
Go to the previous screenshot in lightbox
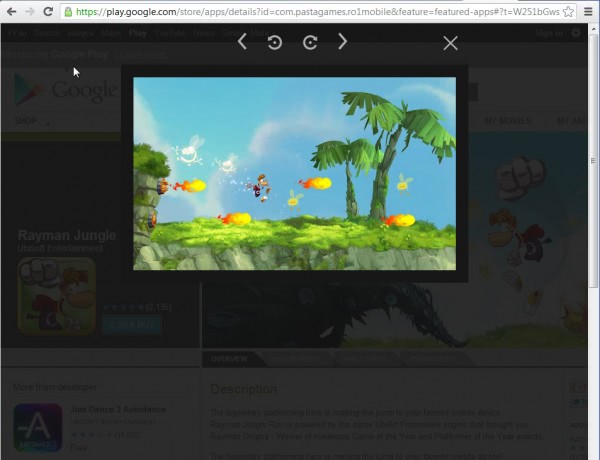coord(242,41)
